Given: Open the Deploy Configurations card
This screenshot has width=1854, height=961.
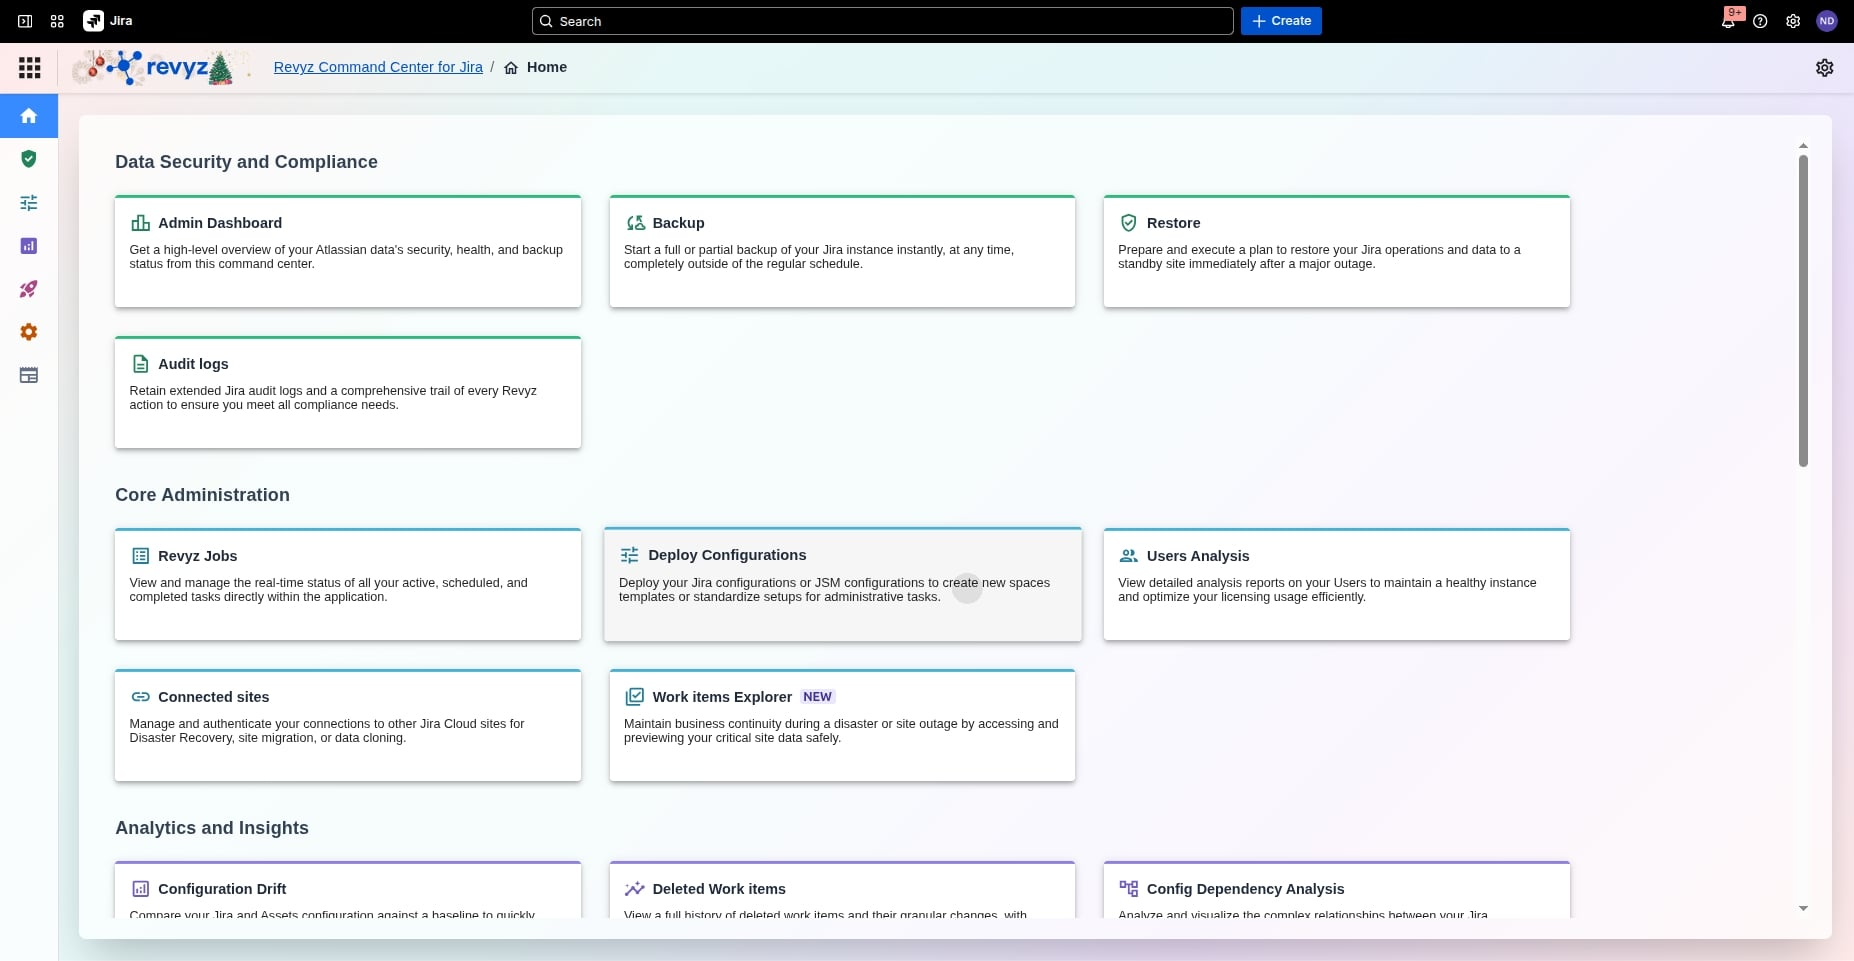Looking at the screenshot, I should coord(842,584).
